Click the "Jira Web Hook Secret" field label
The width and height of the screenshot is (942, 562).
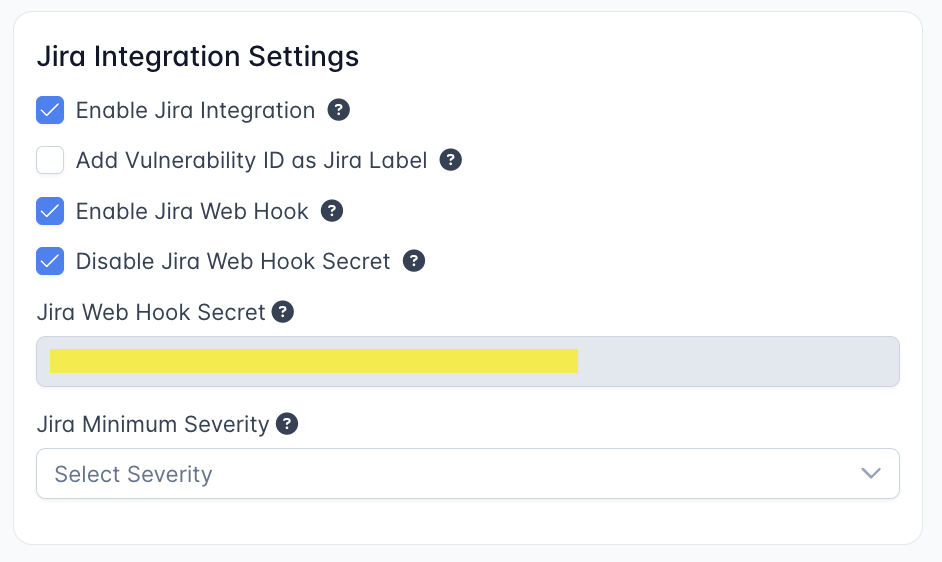pos(151,312)
